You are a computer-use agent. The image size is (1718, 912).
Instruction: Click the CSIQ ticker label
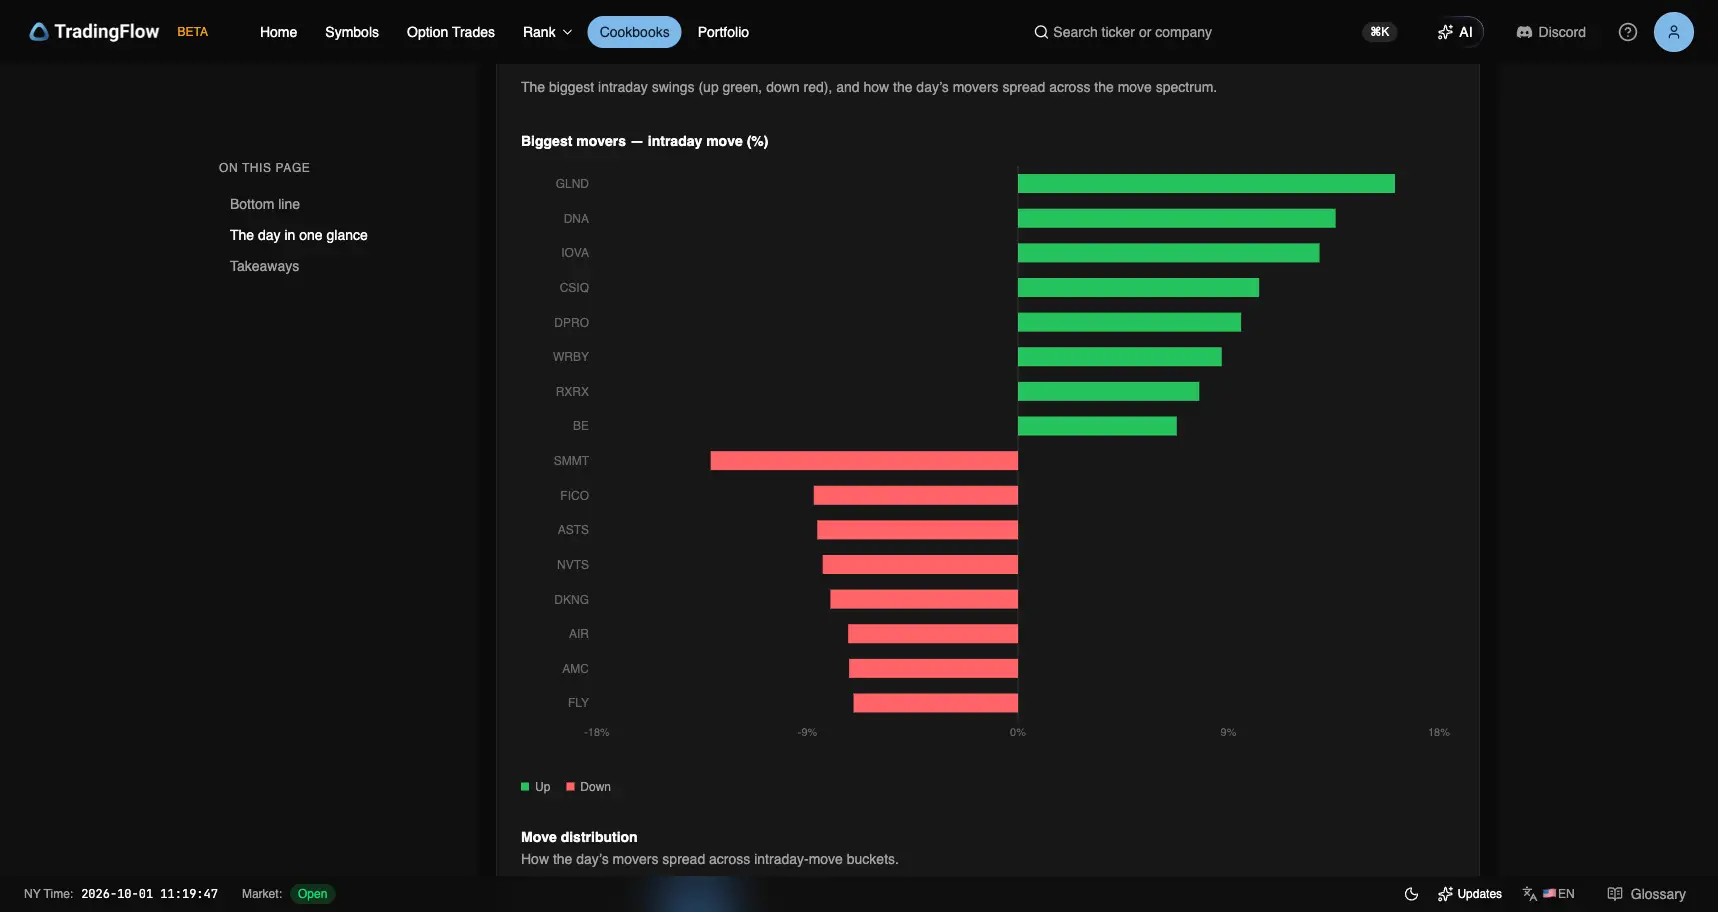click(x=574, y=288)
